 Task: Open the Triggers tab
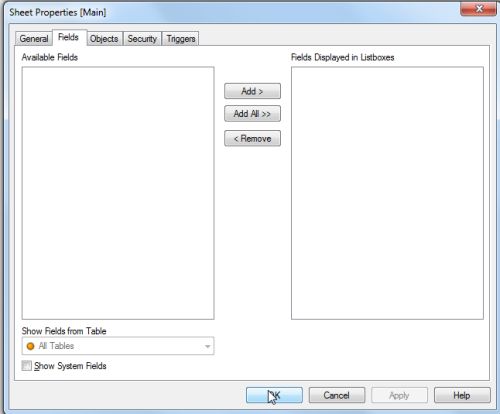[181, 39]
